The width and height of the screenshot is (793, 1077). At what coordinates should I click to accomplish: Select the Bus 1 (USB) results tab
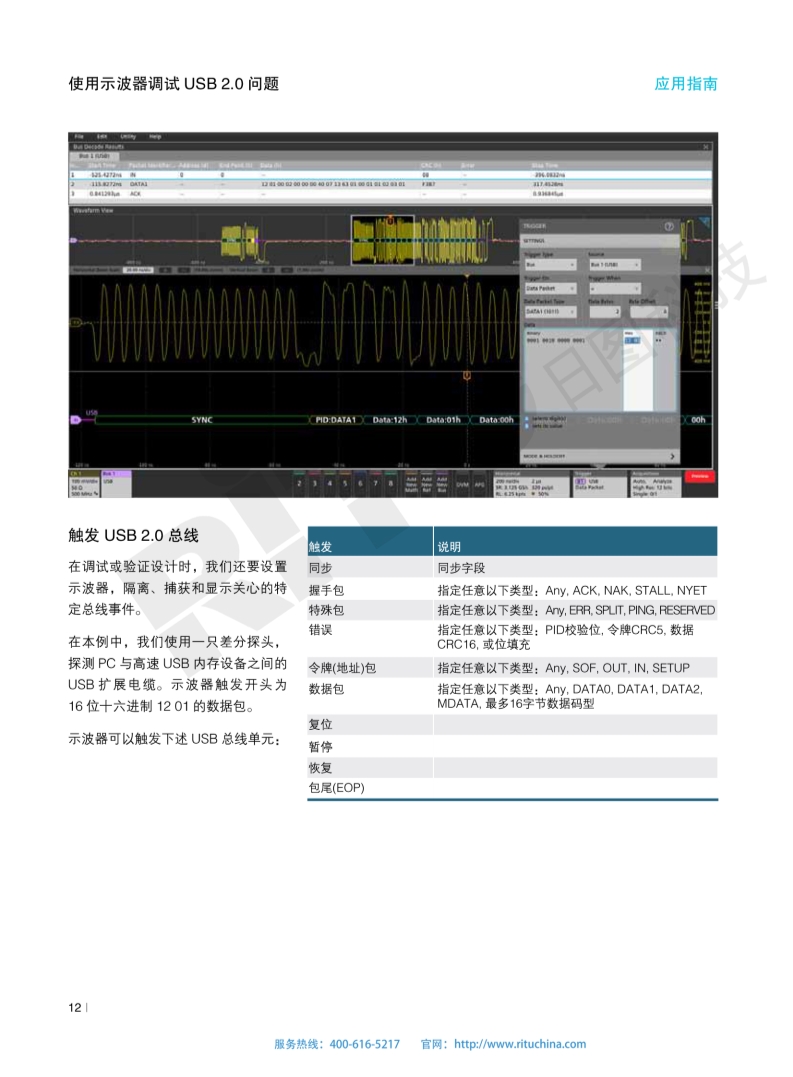[94, 156]
